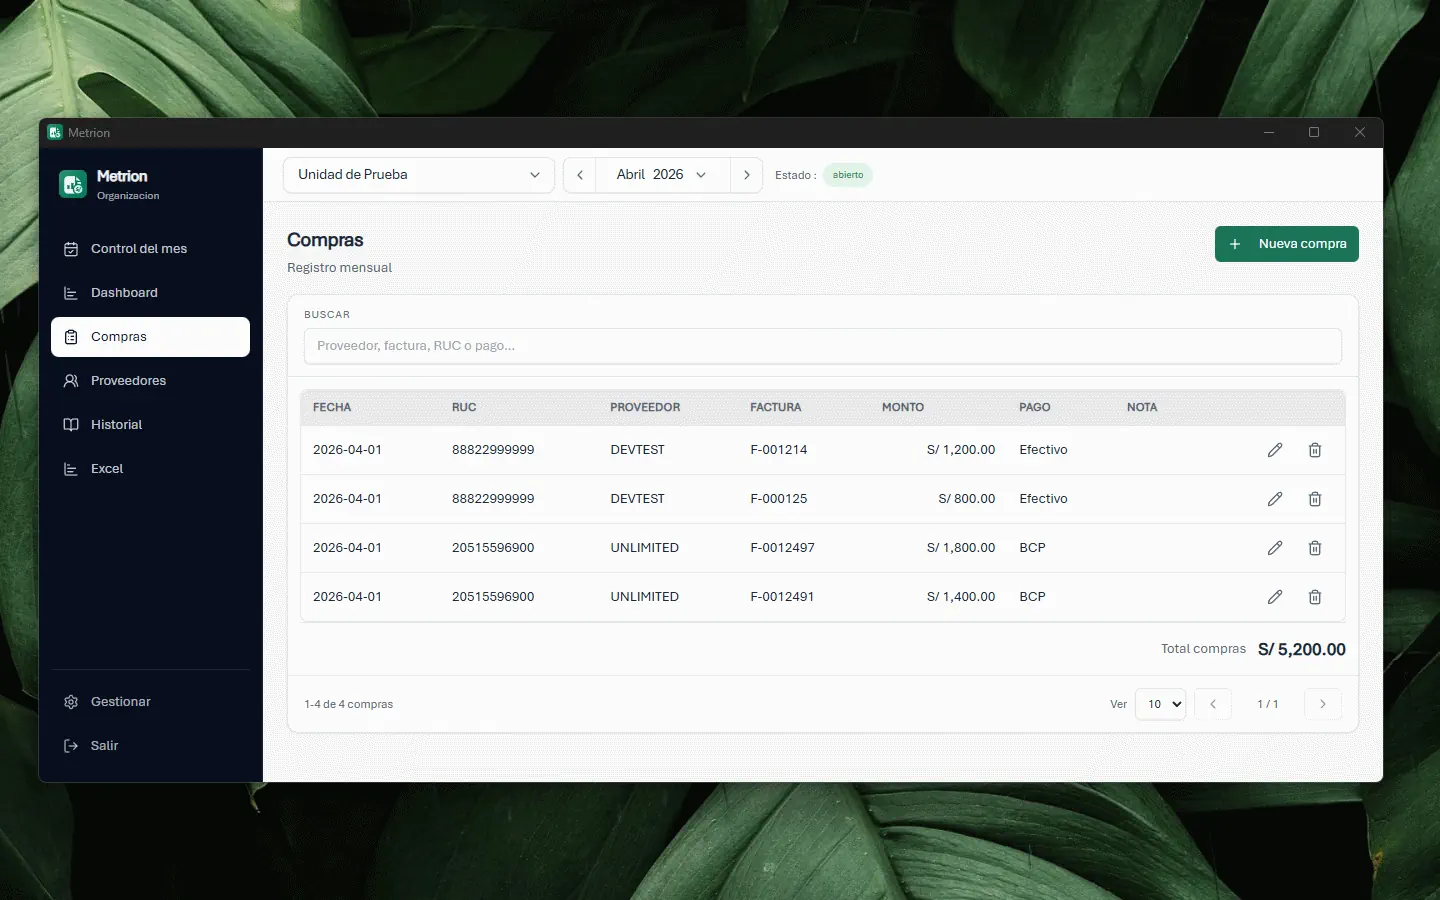
Task: Click Efectivo payment in F-000125 row
Action: pyautogui.click(x=1043, y=499)
